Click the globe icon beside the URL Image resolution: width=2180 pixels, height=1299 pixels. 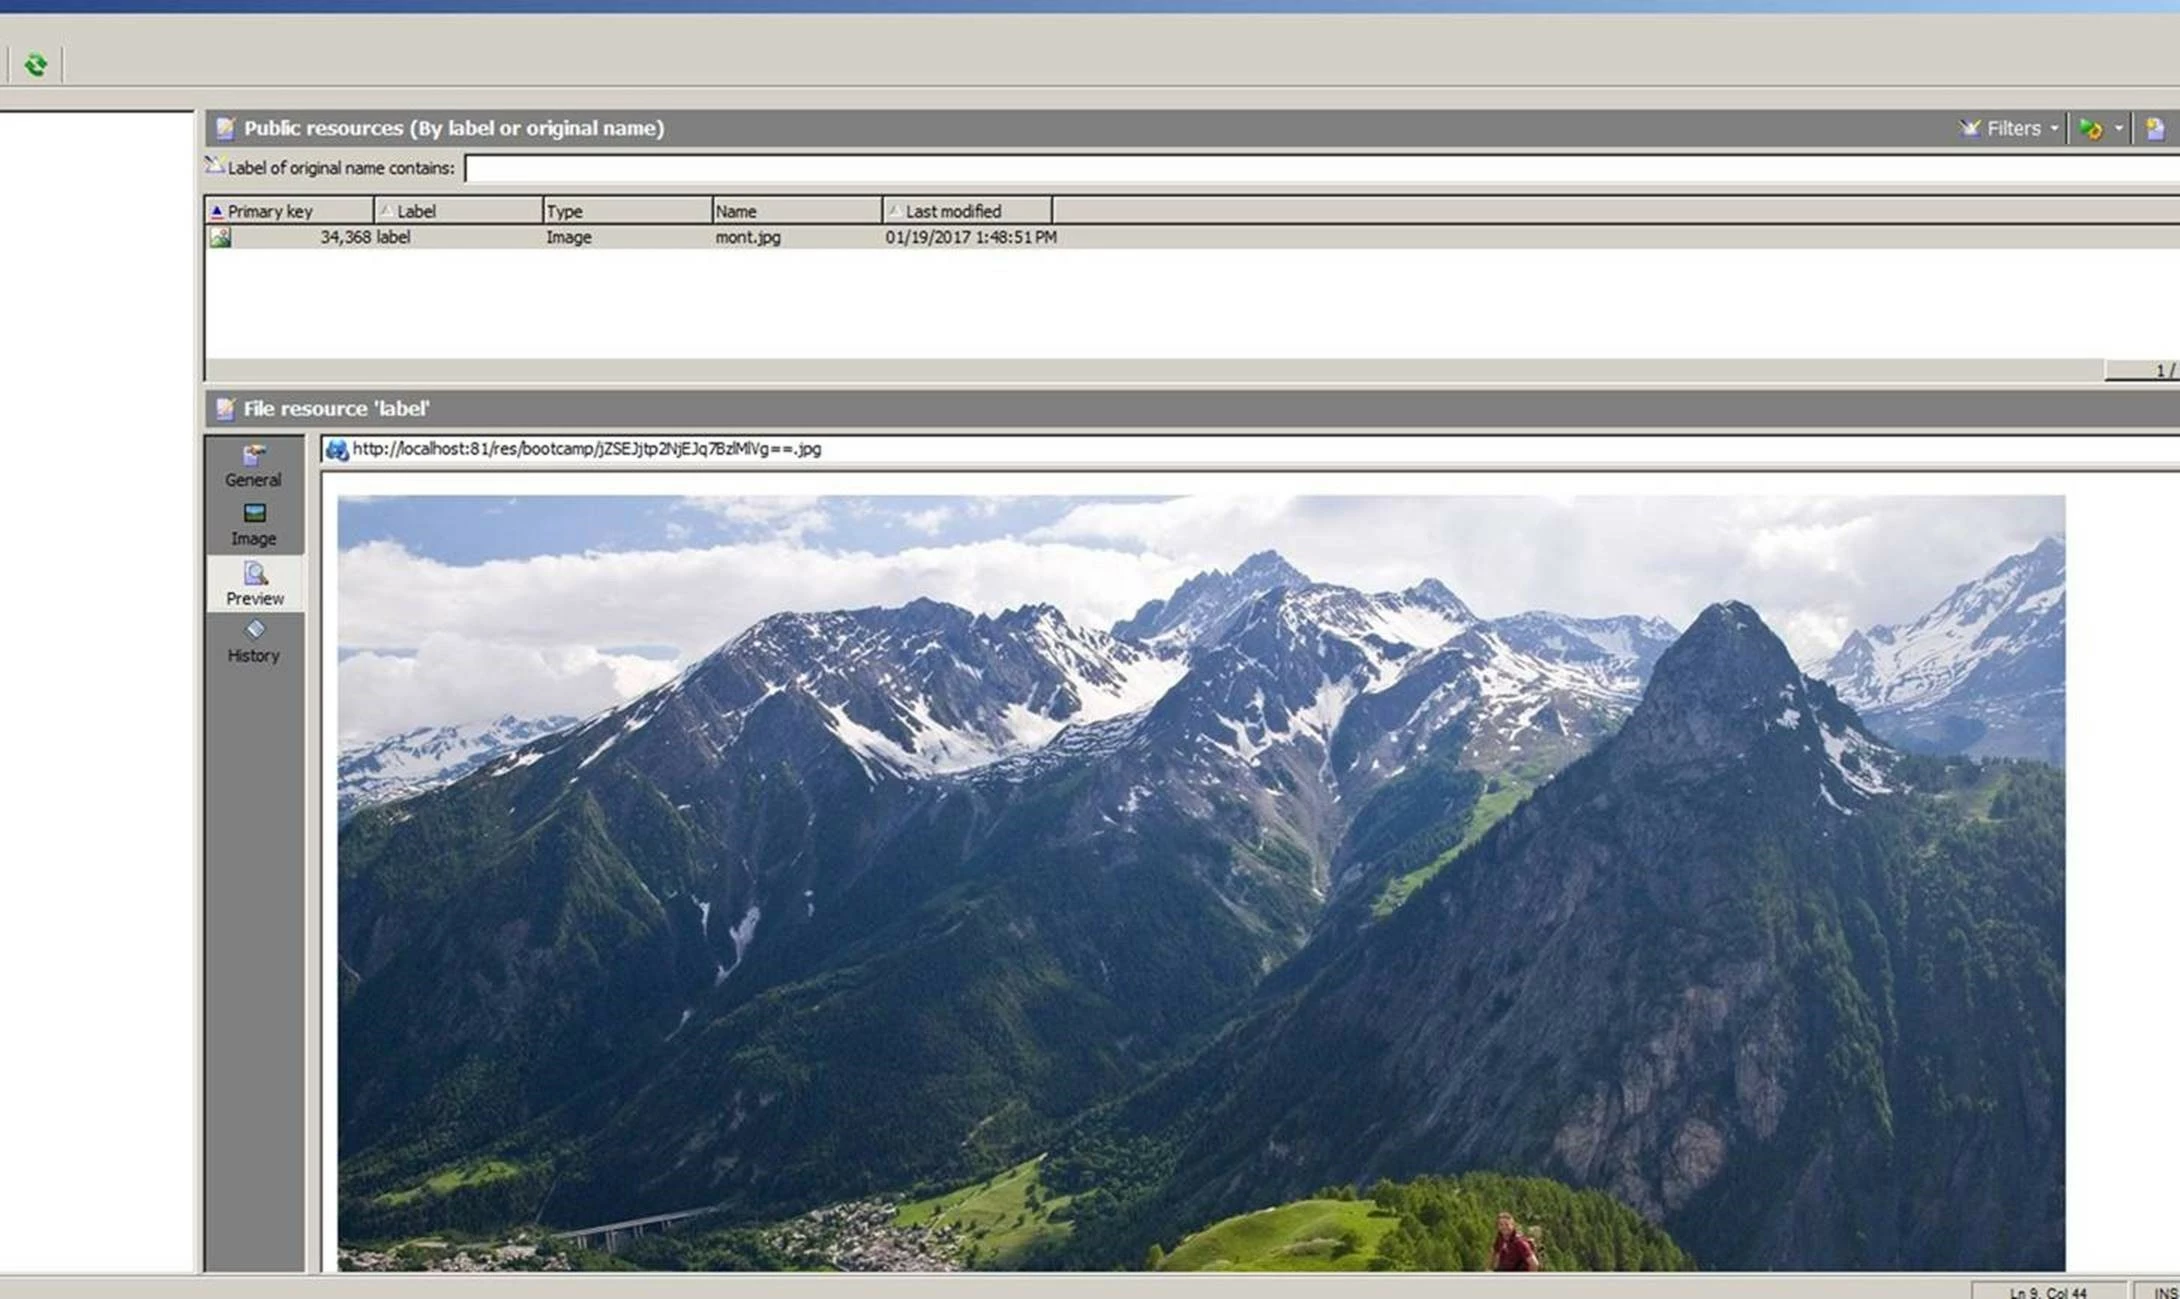(x=337, y=450)
